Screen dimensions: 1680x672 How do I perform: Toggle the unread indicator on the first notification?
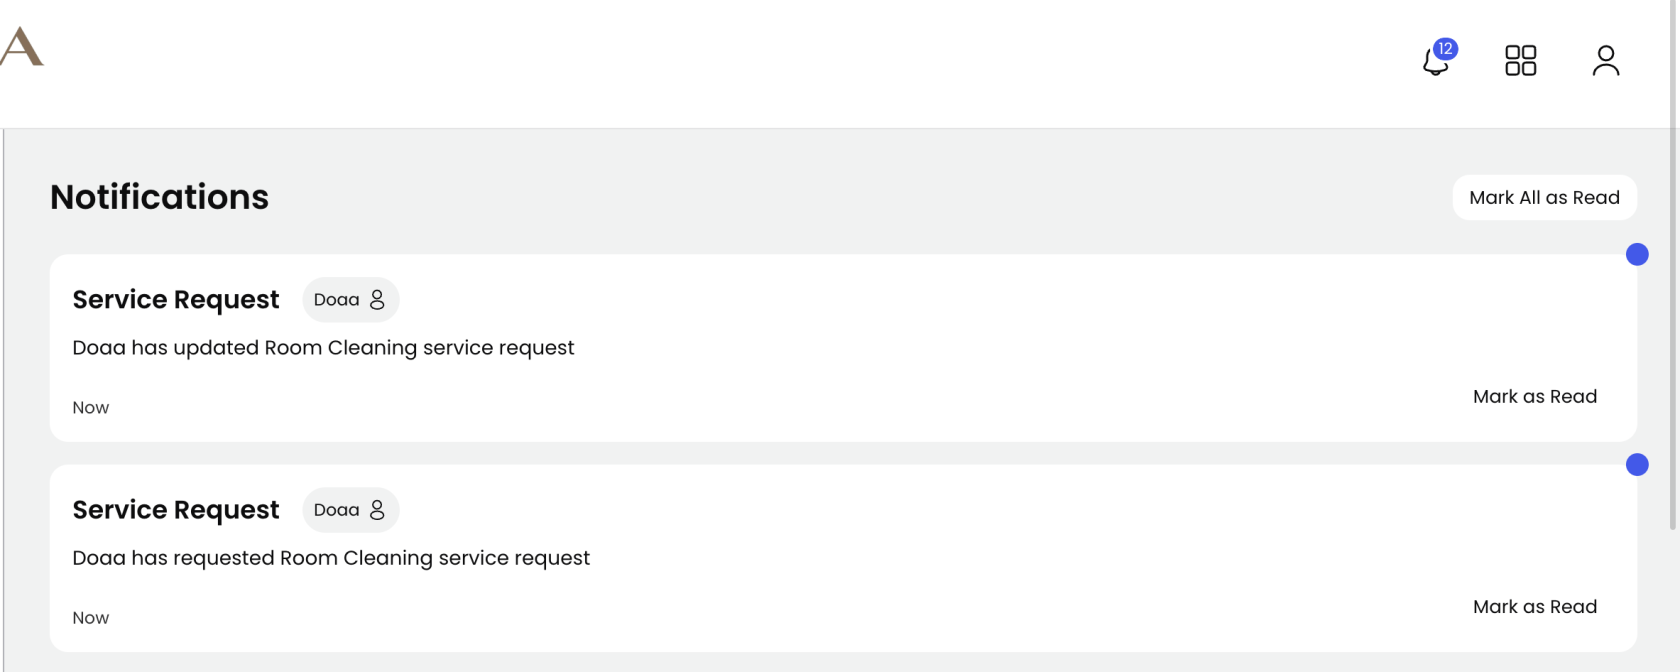[1638, 254]
